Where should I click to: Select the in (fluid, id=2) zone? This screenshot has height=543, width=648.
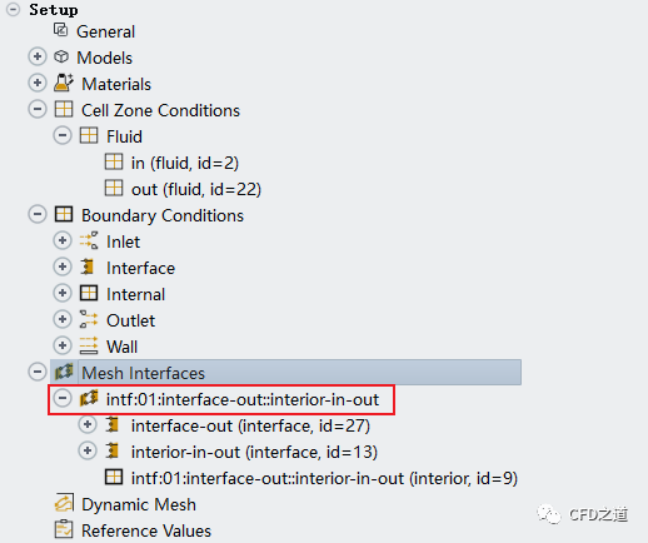pos(184,163)
